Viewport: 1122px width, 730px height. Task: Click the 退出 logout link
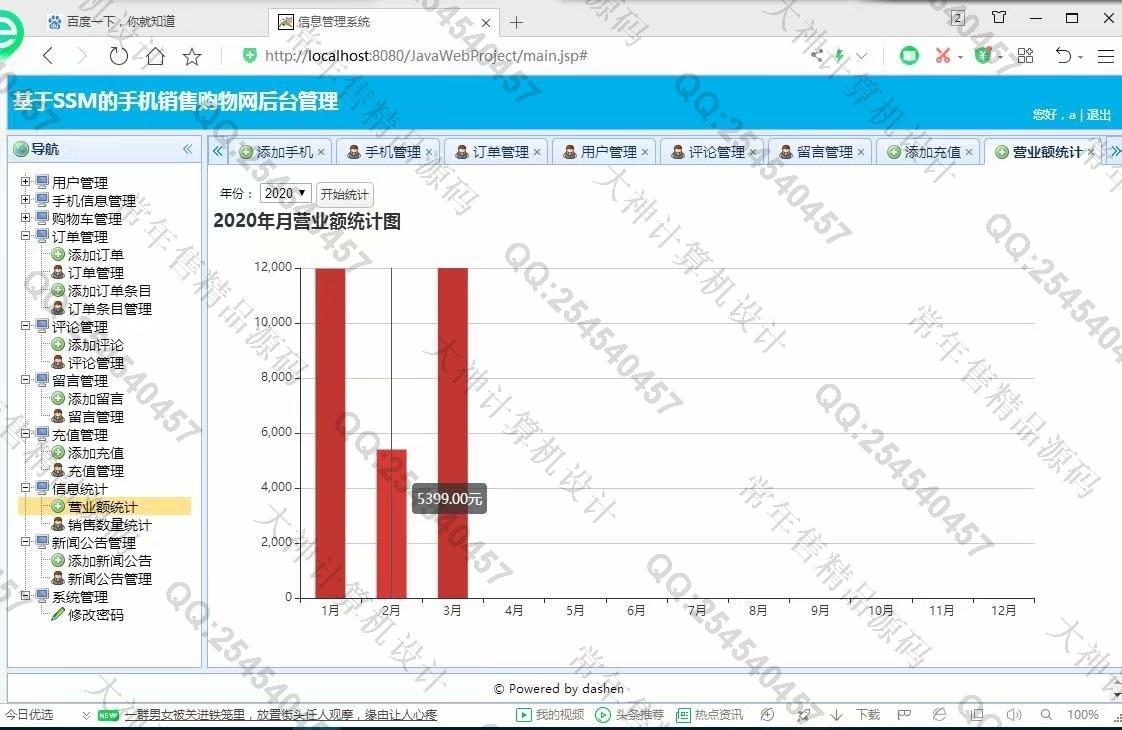click(1098, 115)
